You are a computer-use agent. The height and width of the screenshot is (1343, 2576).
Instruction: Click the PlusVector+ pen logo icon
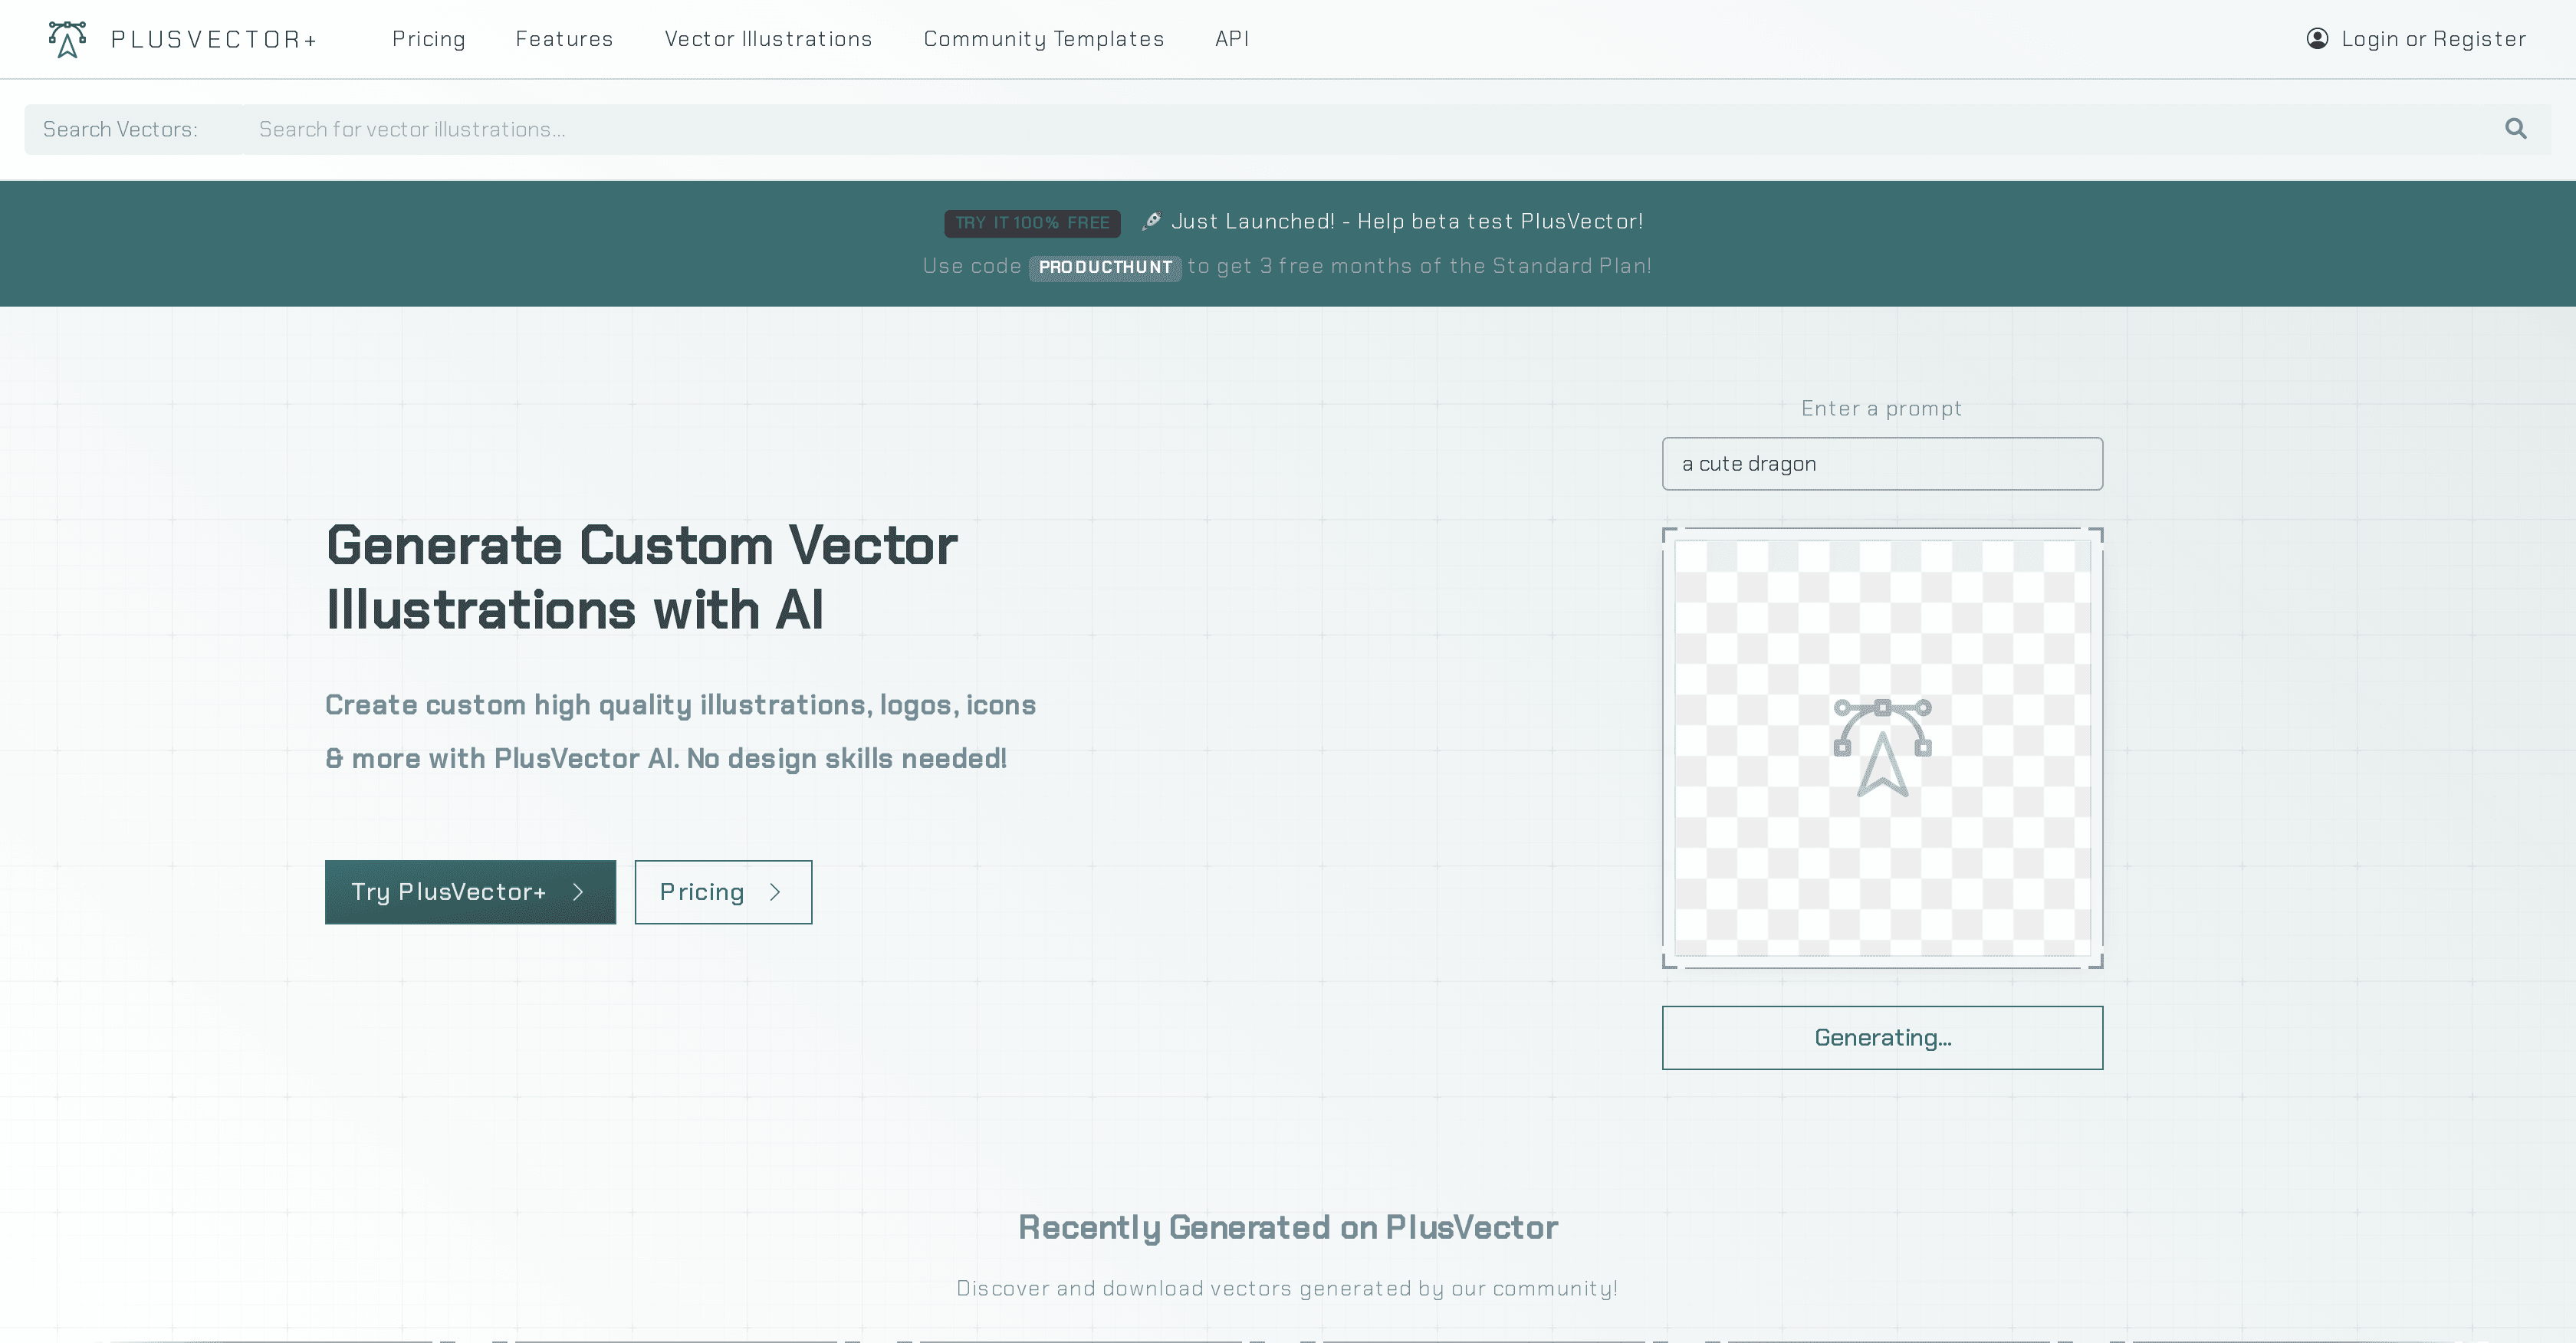point(67,39)
